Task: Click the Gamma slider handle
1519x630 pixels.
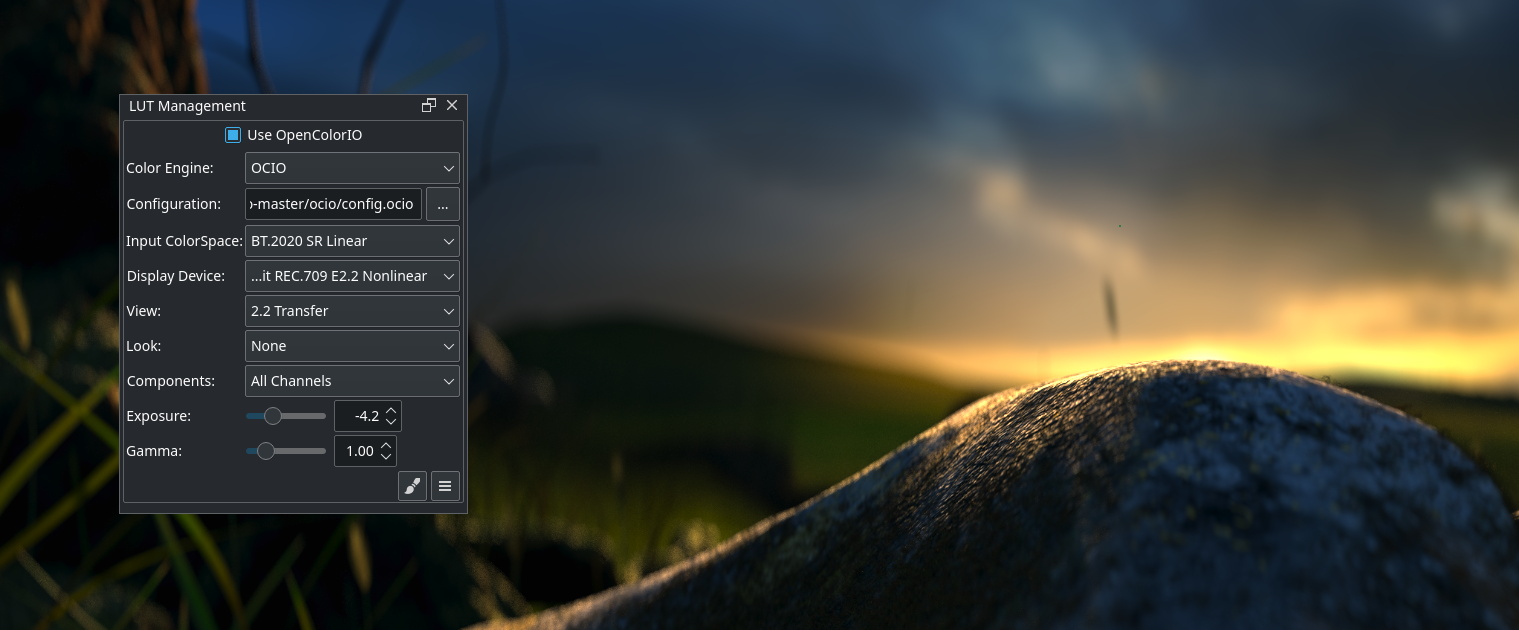Action: (266, 451)
